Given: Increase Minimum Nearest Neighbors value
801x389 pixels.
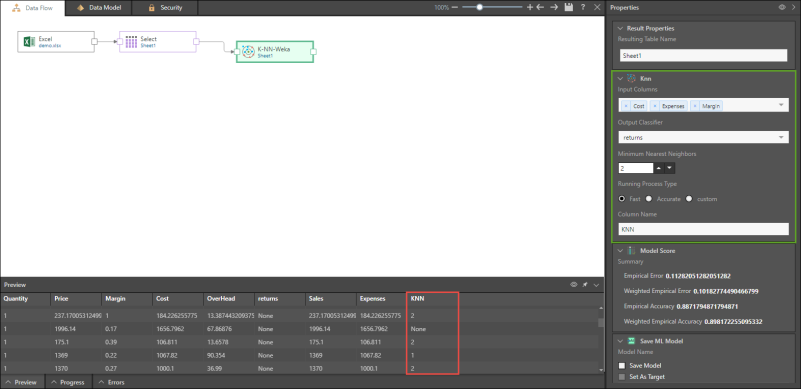Looking at the screenshot, I should point(659,168).
